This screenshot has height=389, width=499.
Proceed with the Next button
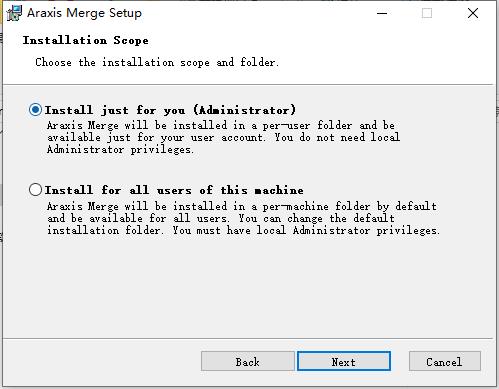tap(344, 361)
